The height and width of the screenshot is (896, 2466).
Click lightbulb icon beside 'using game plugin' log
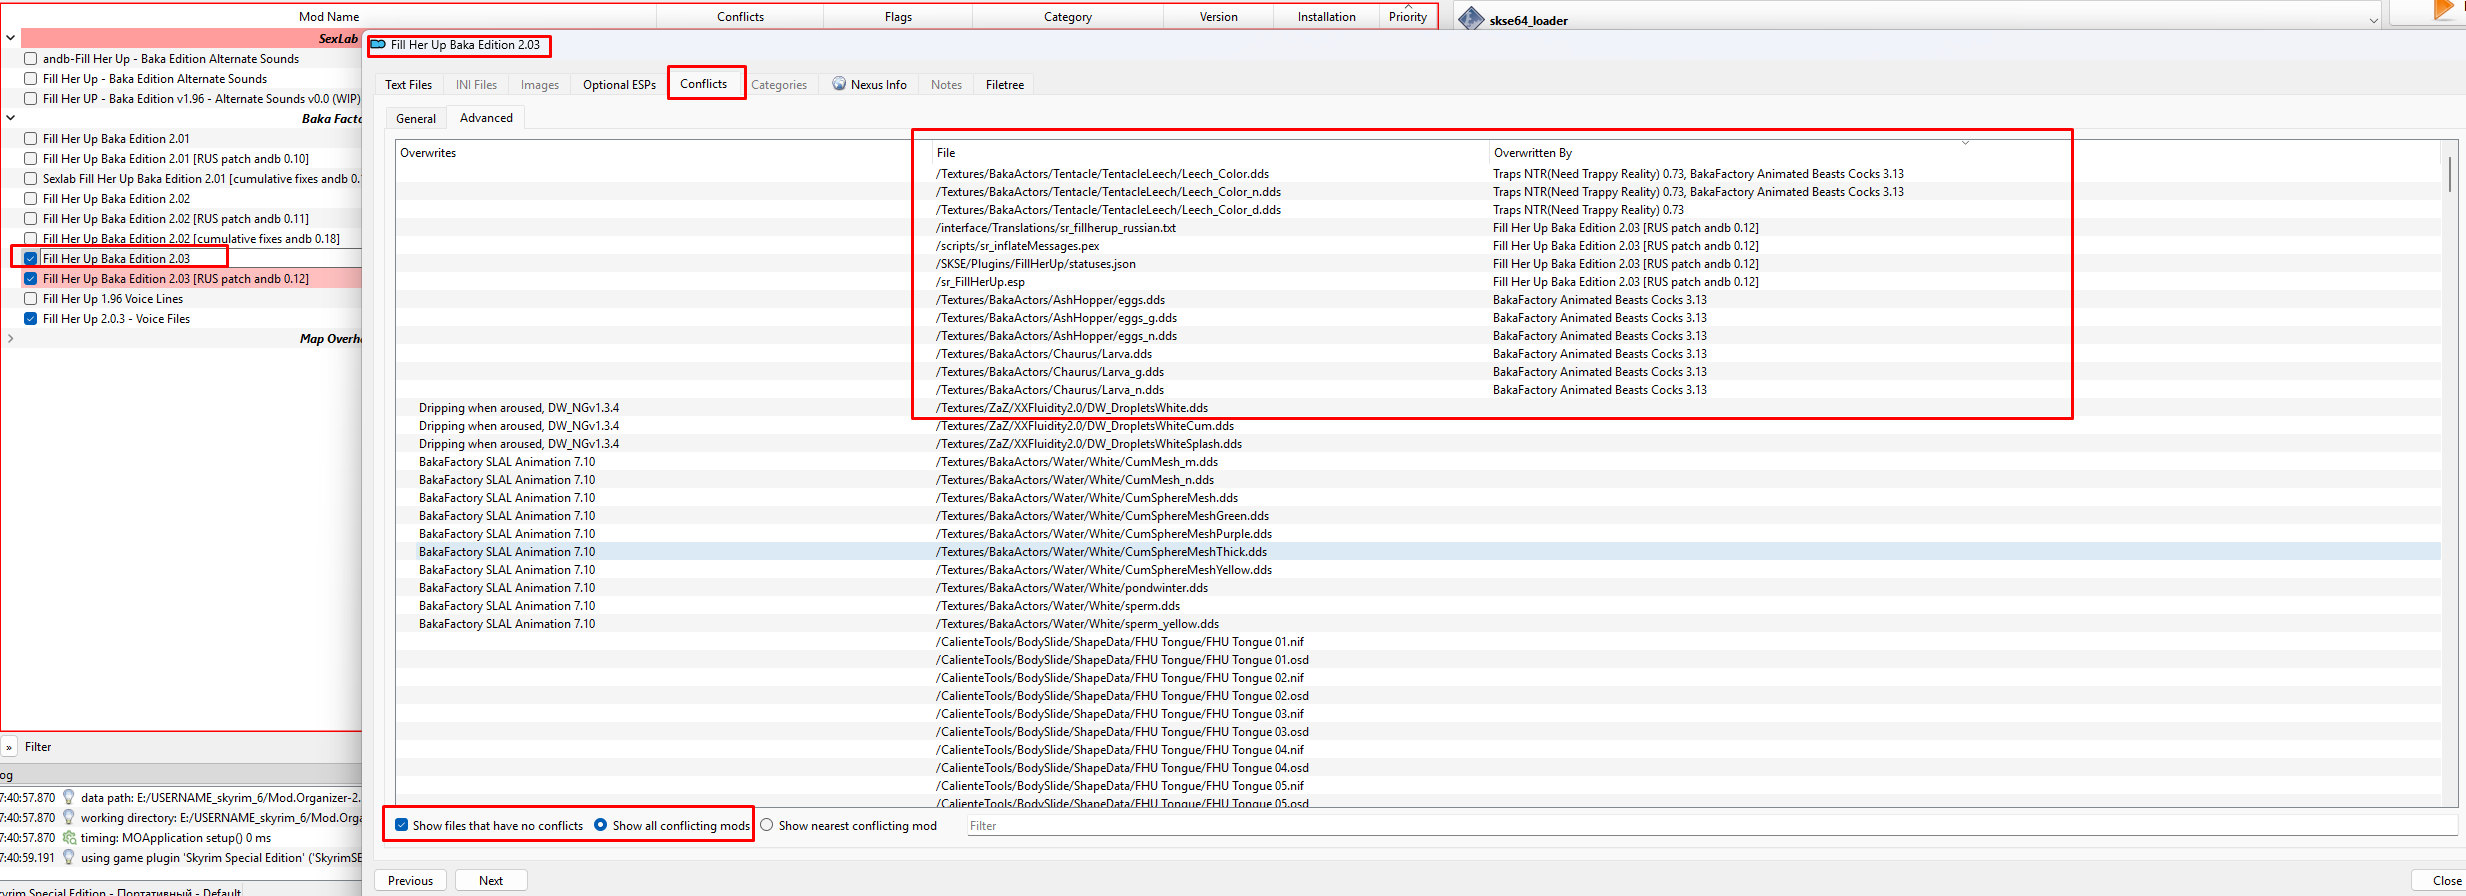click(69, 858)
